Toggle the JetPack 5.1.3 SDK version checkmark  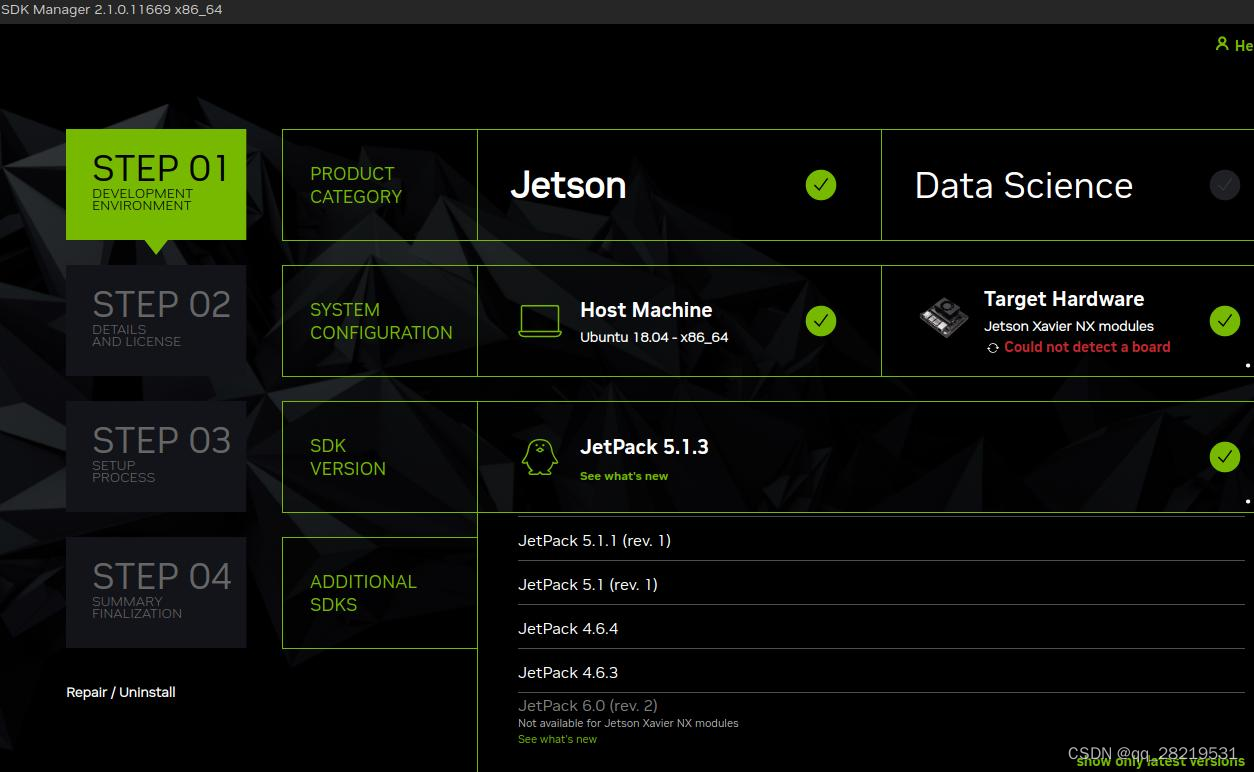[x=1225, y=457]
